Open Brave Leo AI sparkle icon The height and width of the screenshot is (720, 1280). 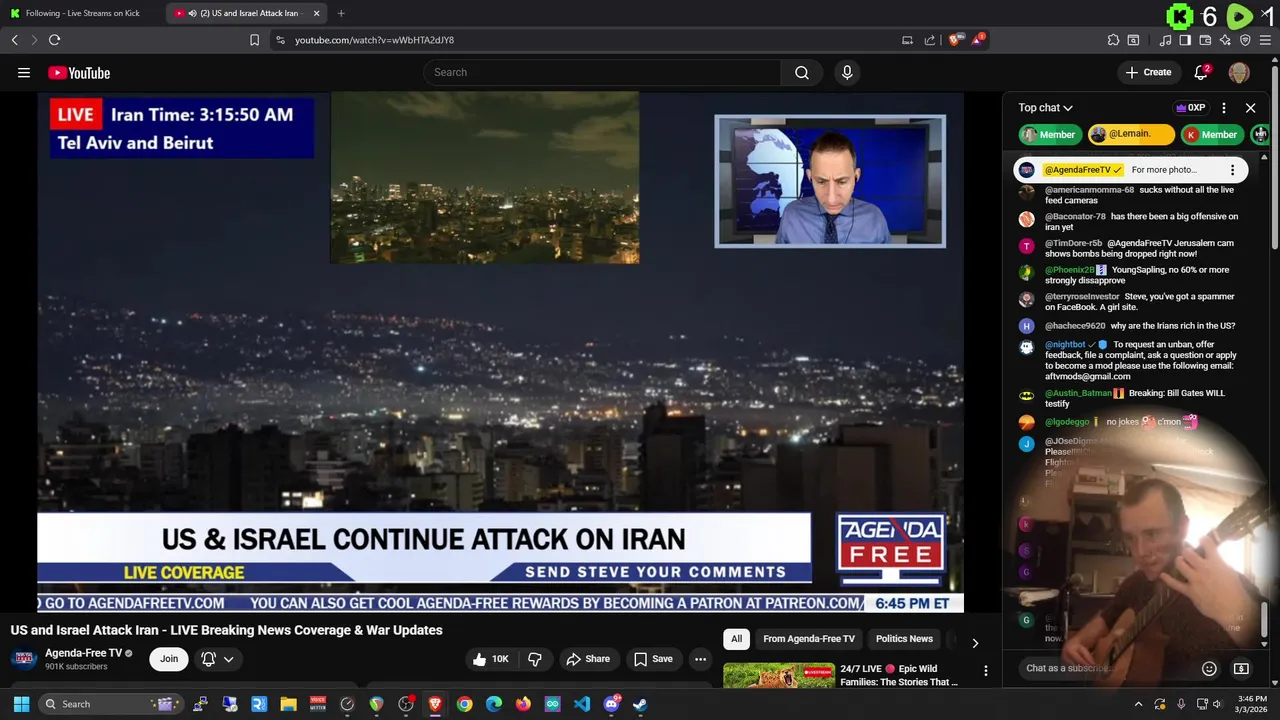click(1225, 40)
